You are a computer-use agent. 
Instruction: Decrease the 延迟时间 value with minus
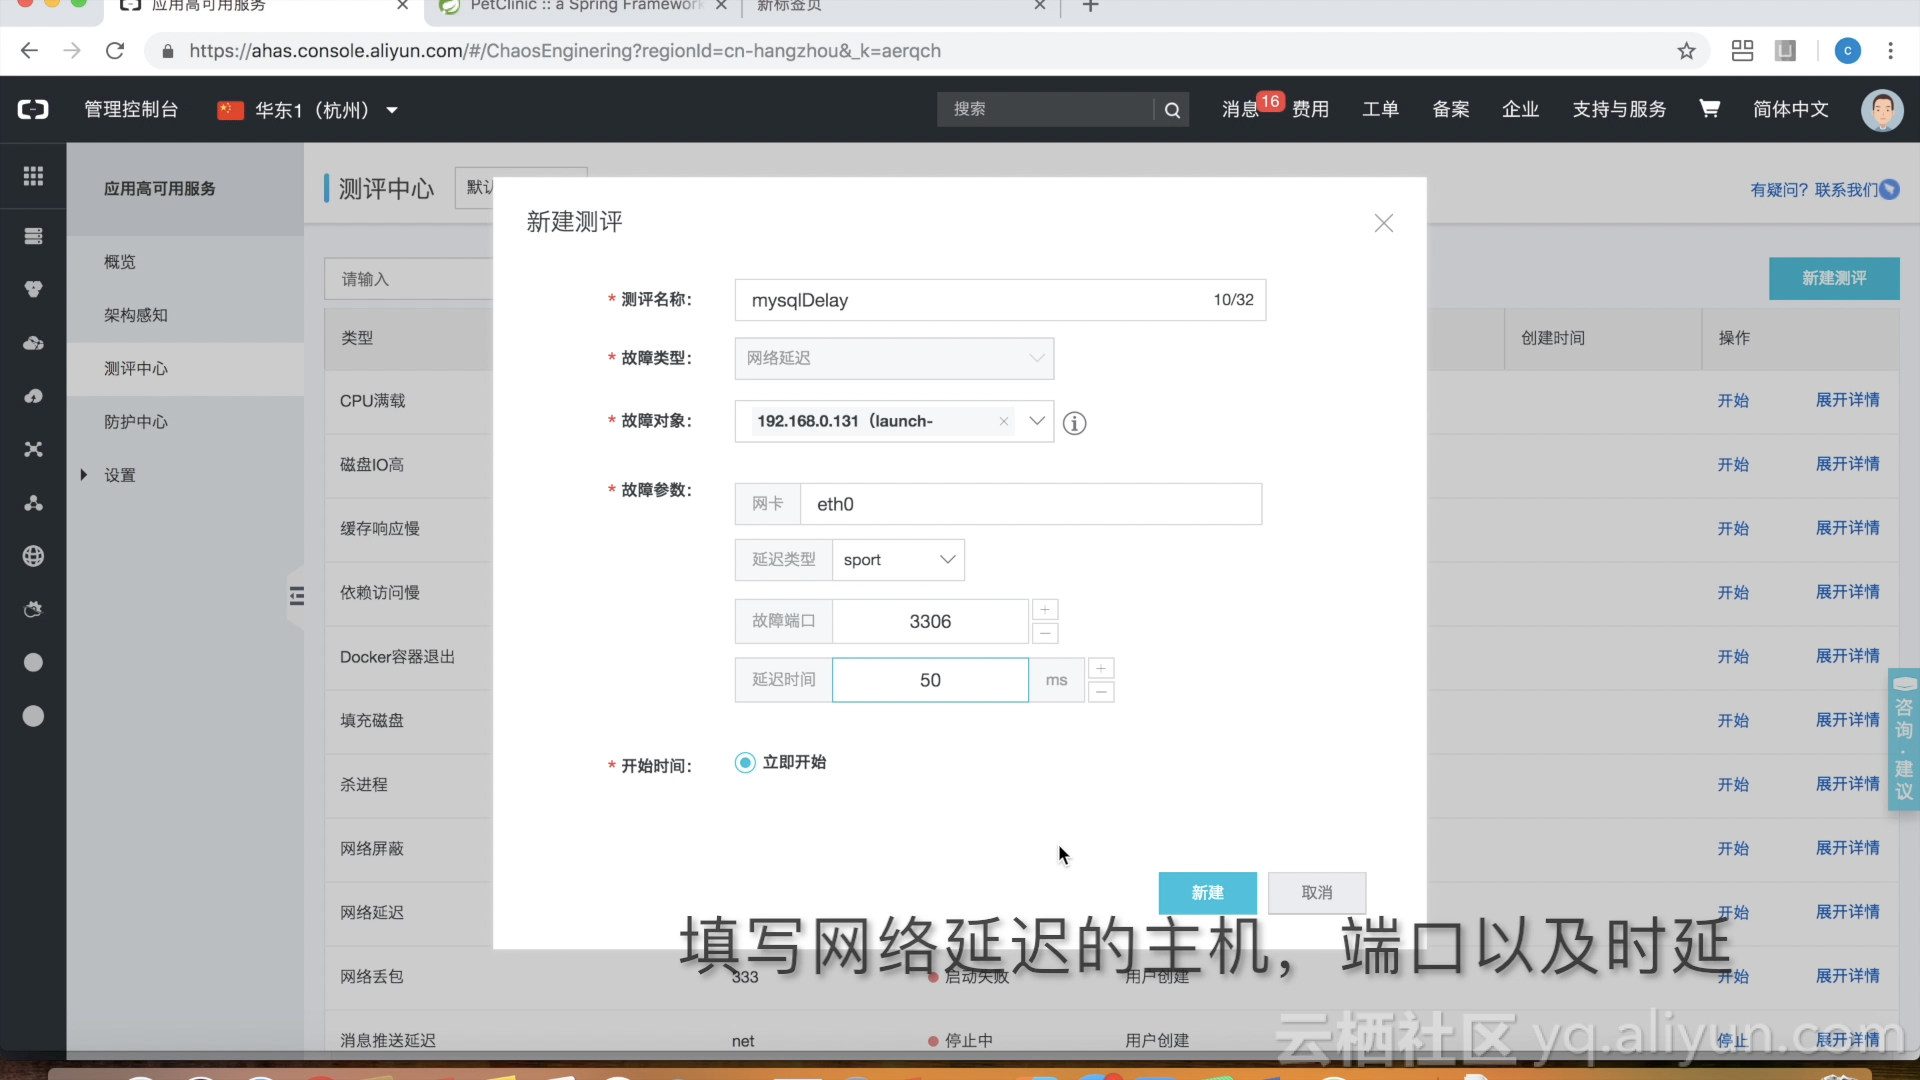(1101, 692)
